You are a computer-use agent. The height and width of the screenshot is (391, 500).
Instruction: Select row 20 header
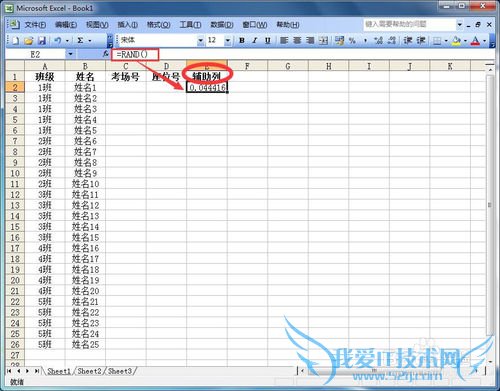[x=15, y=280]
